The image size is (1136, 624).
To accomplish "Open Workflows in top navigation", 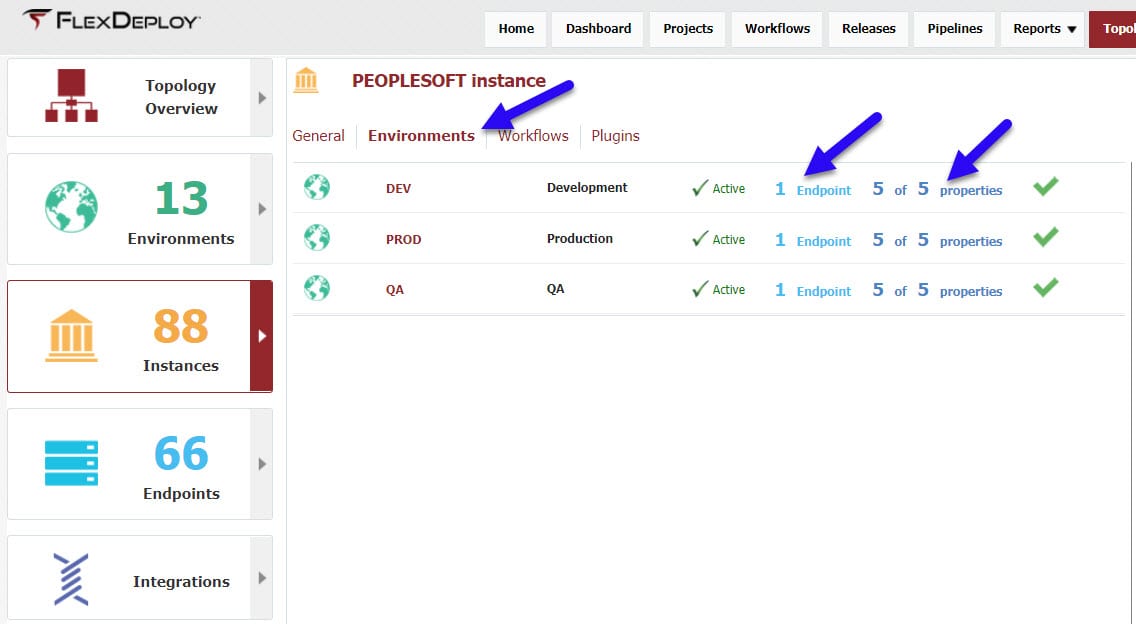I will 777,29.
